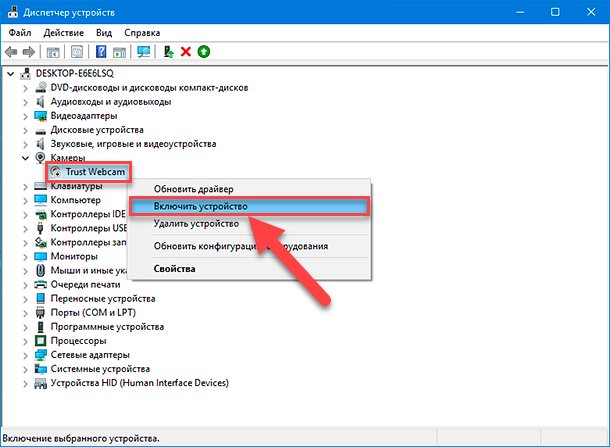610x447 pixels.
Task: Click the Устройства HID category icon
Action: point(40,383)
